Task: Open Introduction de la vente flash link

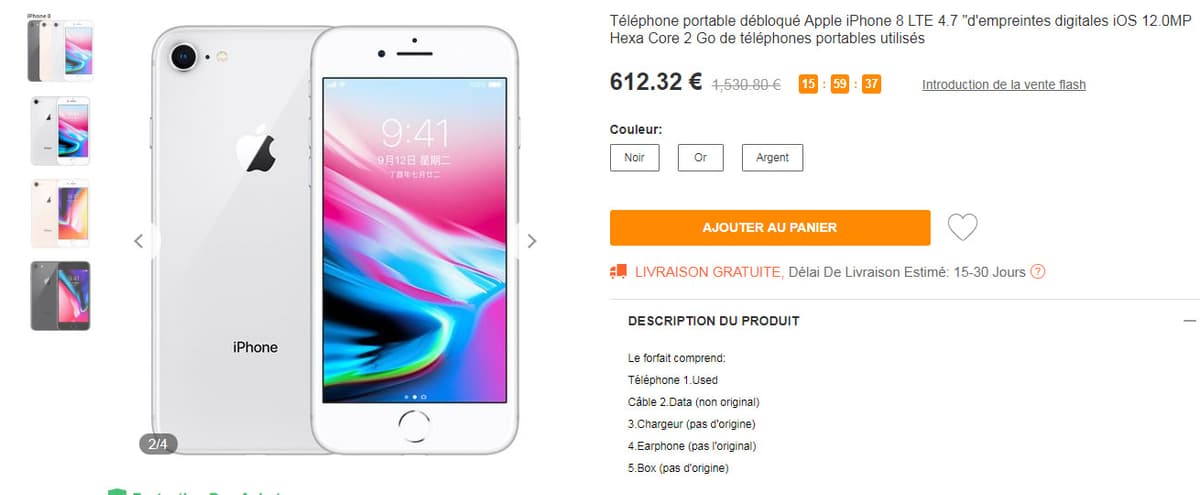Action: tap(1003, 85)
